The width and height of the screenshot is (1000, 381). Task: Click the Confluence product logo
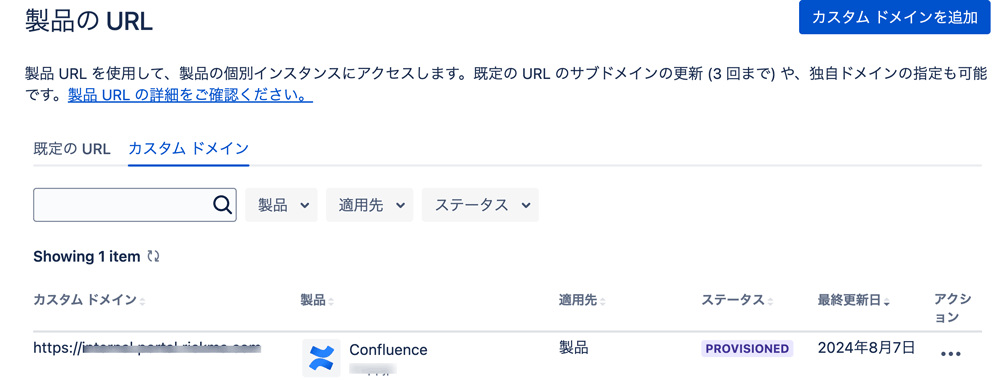321,358
